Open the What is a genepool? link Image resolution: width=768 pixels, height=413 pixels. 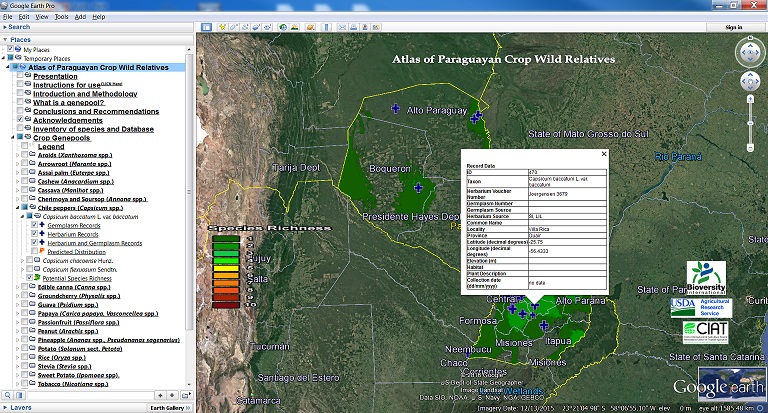click(x=69, y=102)
